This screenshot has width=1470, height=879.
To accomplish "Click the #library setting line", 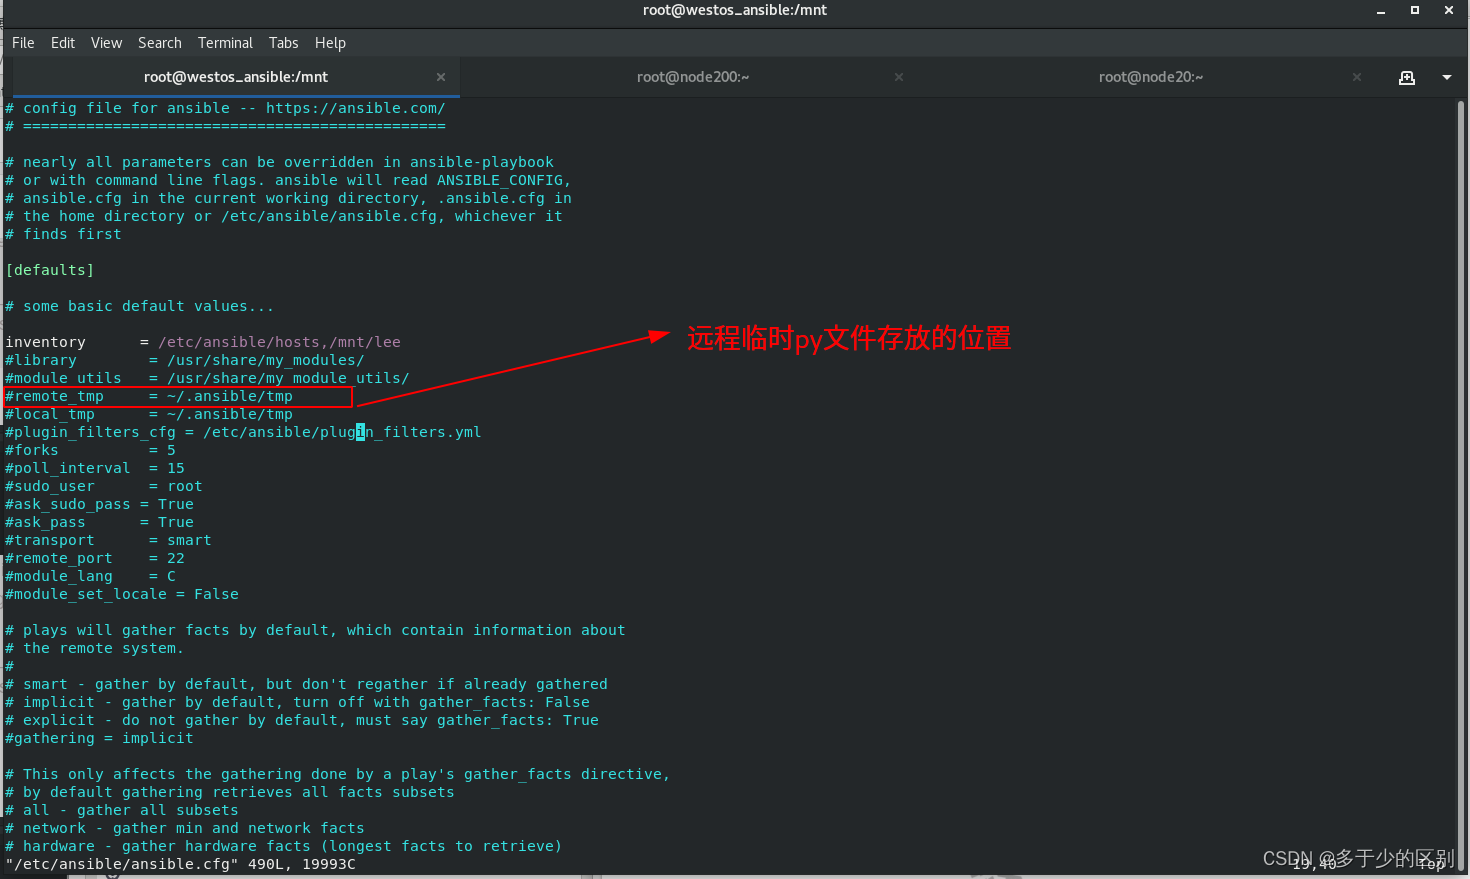I will pos(185,360).
